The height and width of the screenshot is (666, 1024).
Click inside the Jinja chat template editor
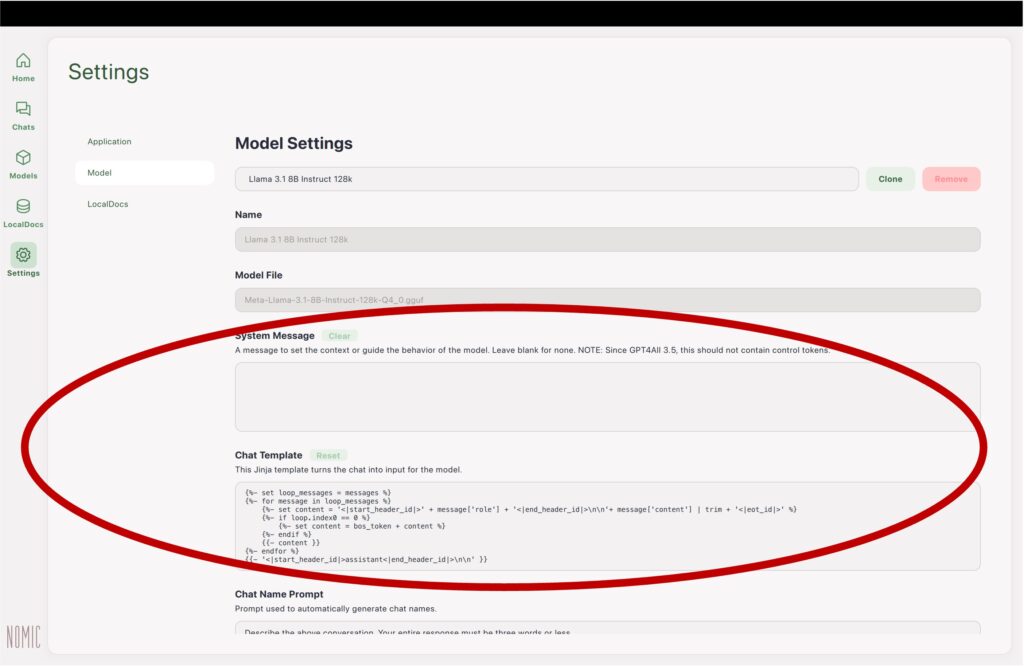[x=607, y=526]
